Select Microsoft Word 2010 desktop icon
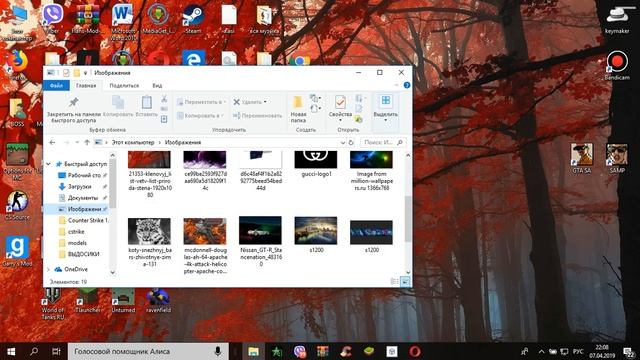The height and width of the screenshot is (360, 640). pyautogui.click(x=123, y=22)
